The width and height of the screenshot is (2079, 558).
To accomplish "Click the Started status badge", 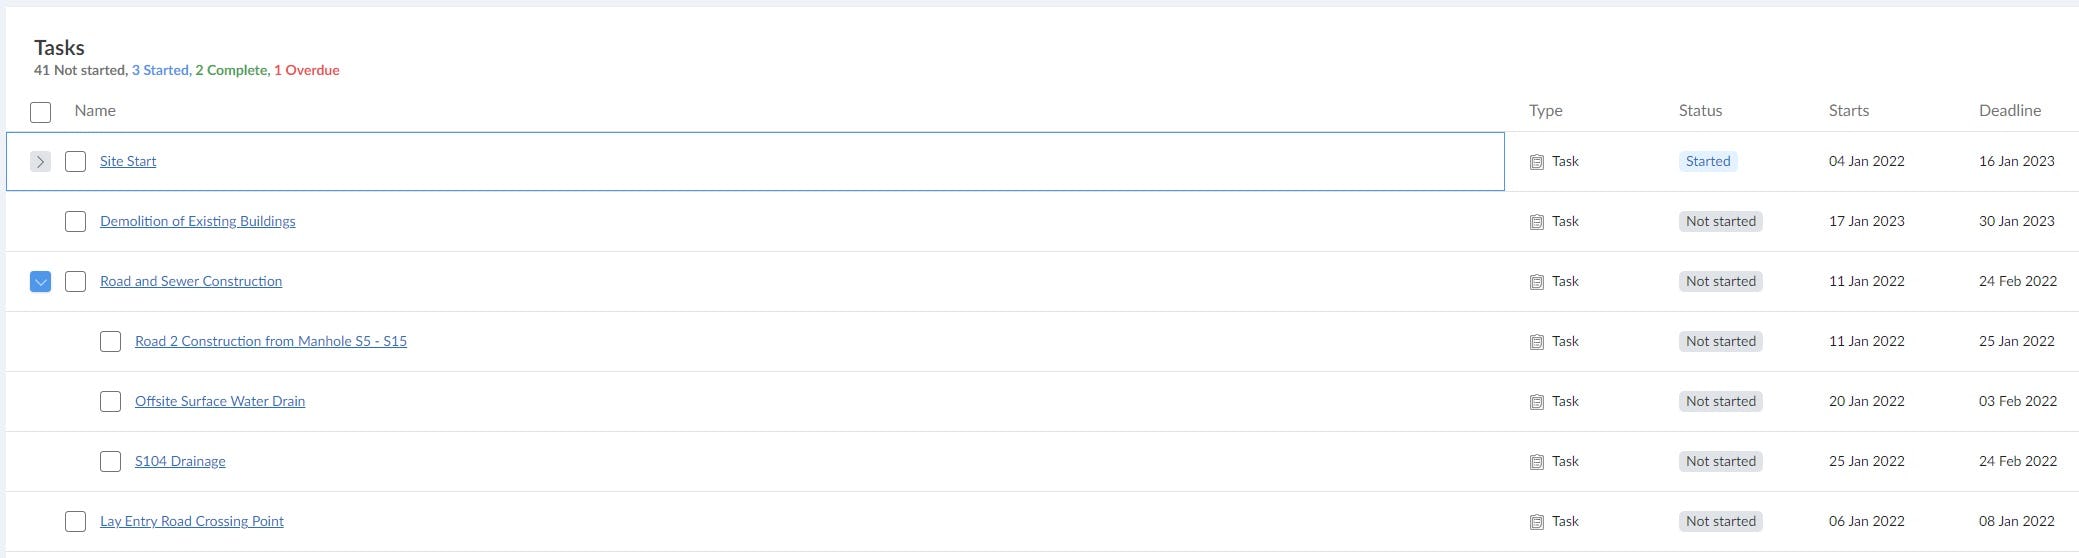I will (x=1707, y=161).
